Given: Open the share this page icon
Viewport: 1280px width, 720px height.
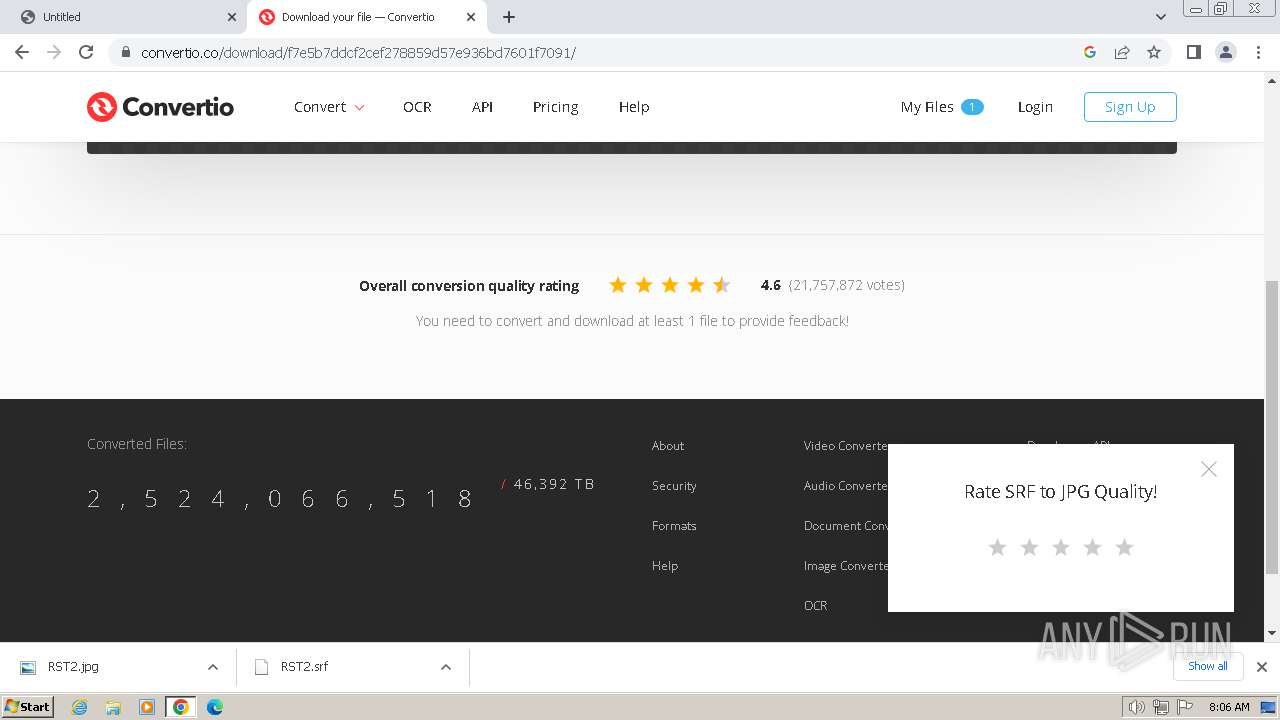Looking at the screenshot, I should pos(1122,52).
